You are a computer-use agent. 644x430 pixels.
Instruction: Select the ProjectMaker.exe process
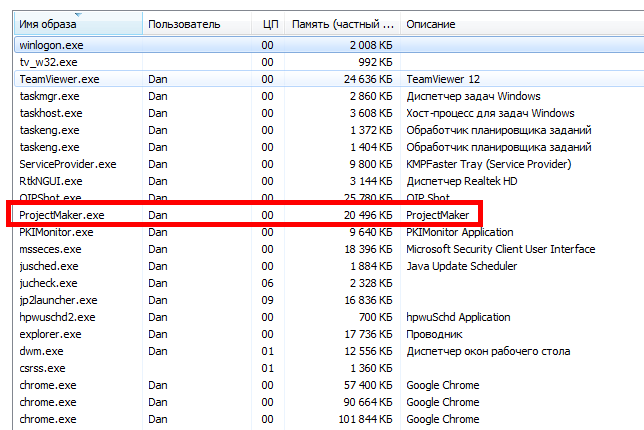[329, 215]
